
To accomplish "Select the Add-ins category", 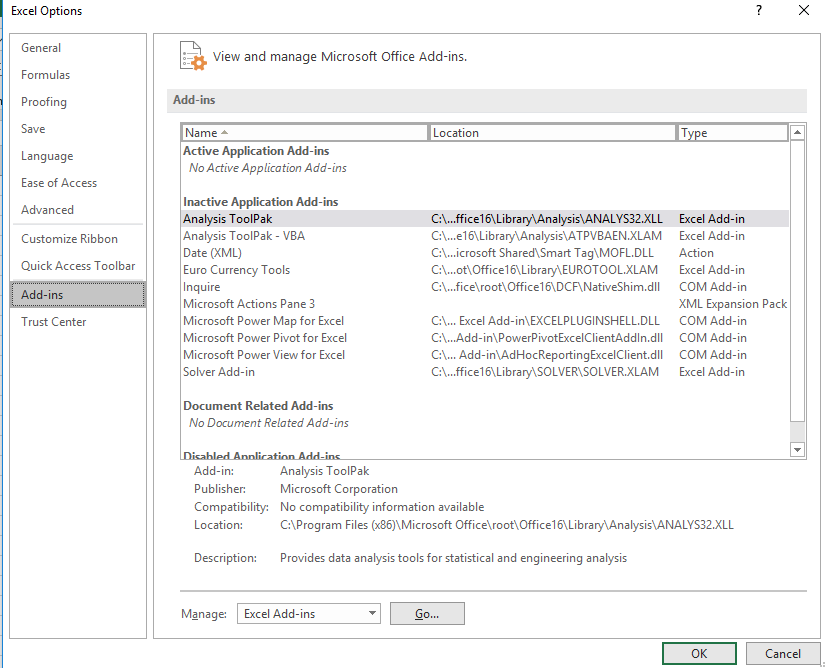I will point(78,294).
